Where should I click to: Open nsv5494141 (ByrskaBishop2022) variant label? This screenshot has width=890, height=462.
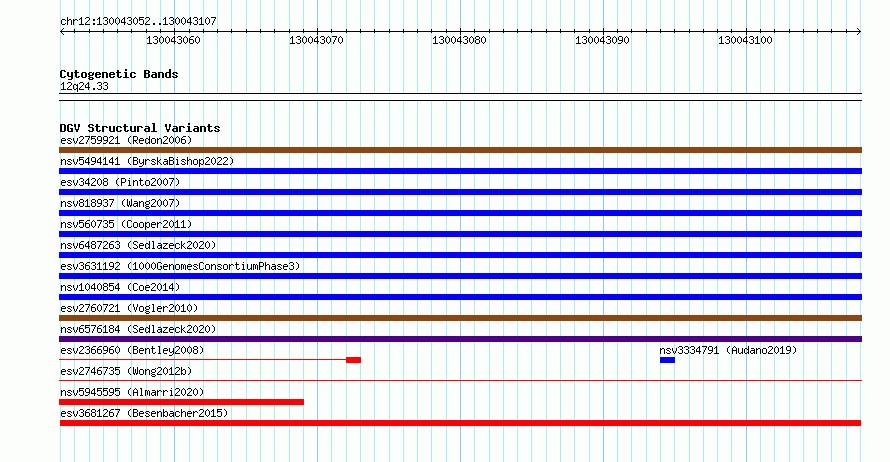[147, 161]
